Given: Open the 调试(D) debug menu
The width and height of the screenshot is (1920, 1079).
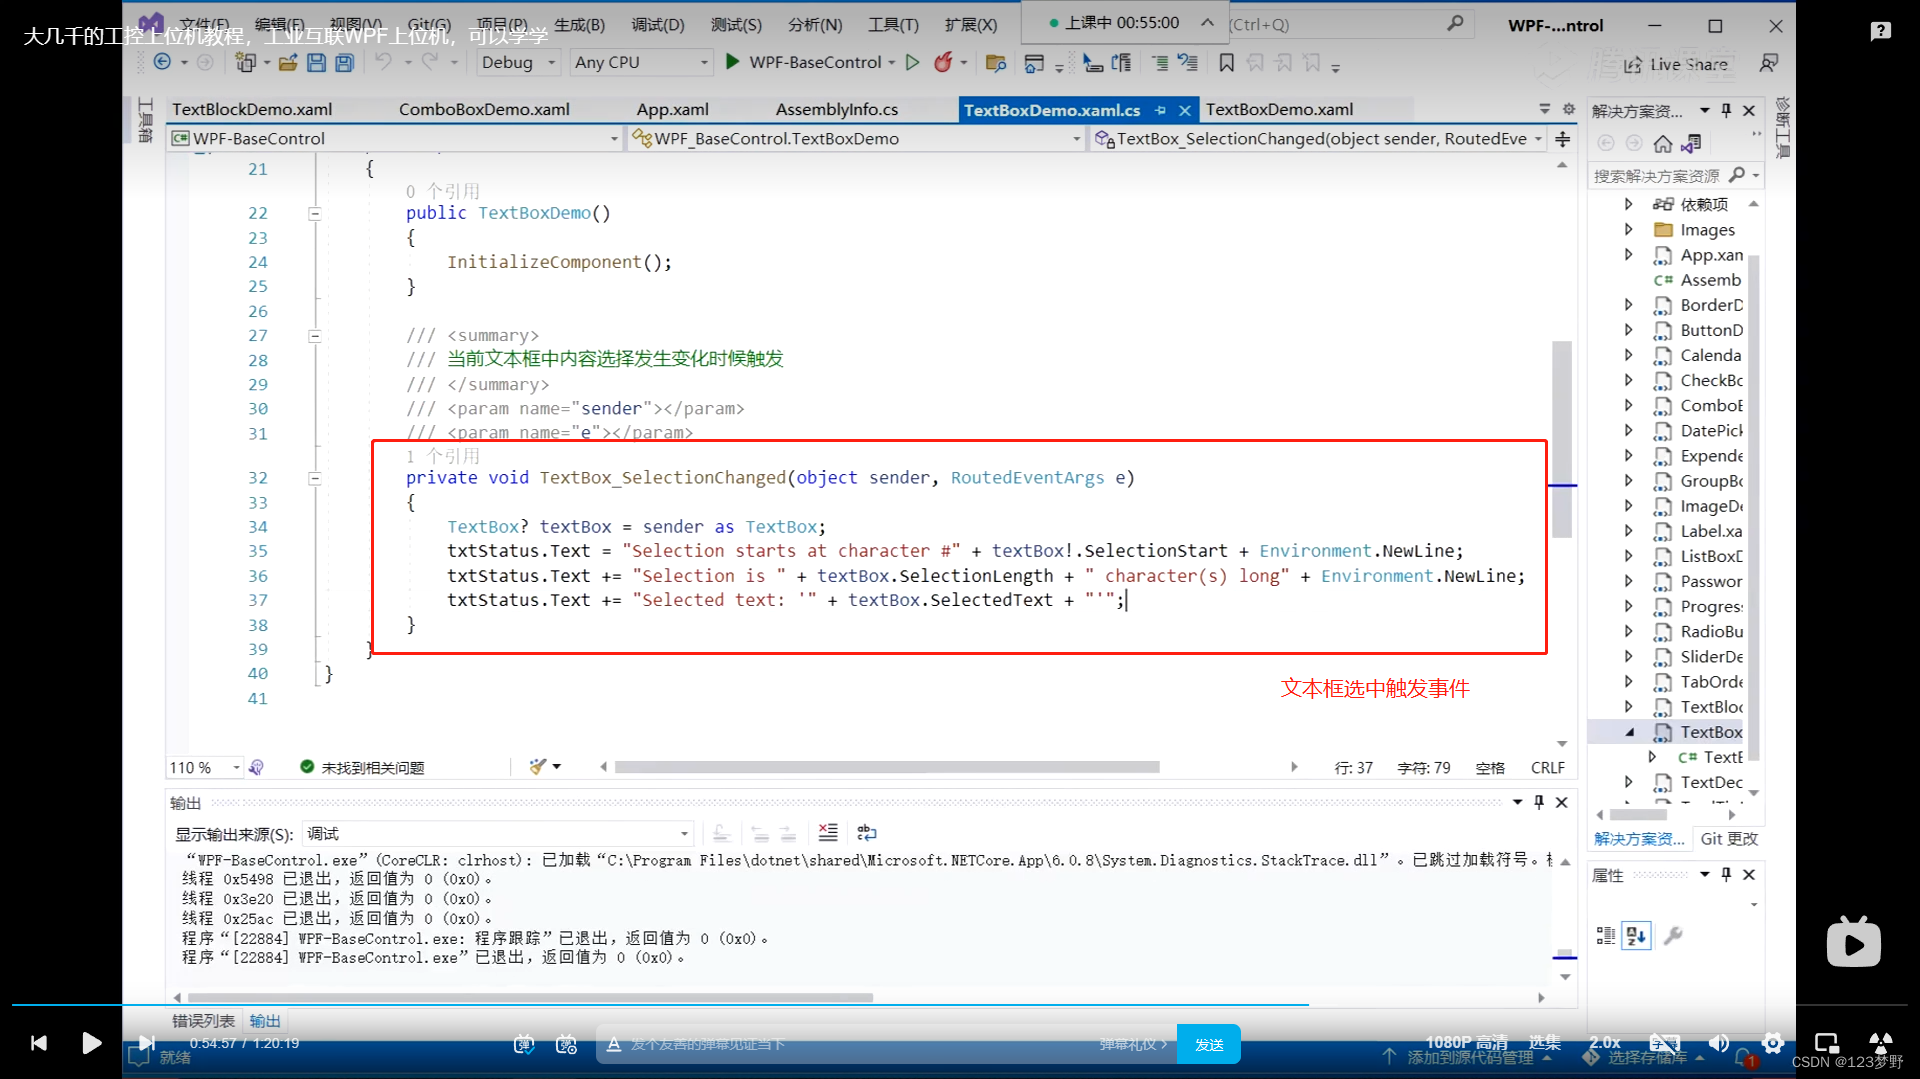Looking at the screenshot, I should (658, 24).
